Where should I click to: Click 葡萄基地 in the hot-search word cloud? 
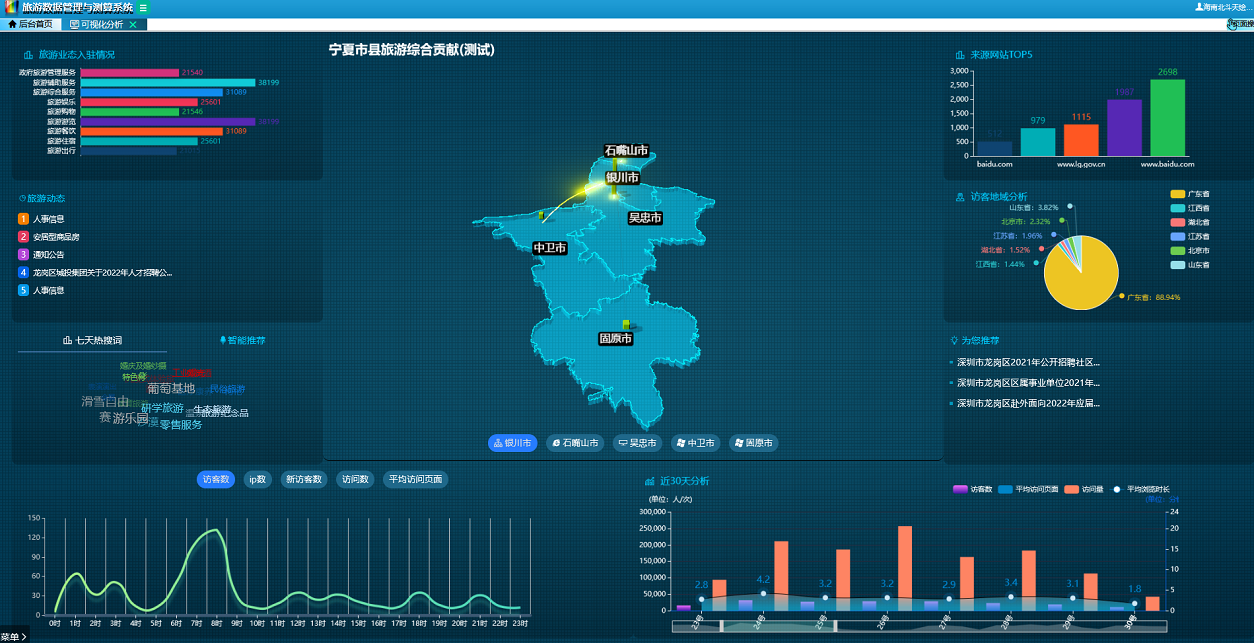pyautogui.click(x=171, y=388)
